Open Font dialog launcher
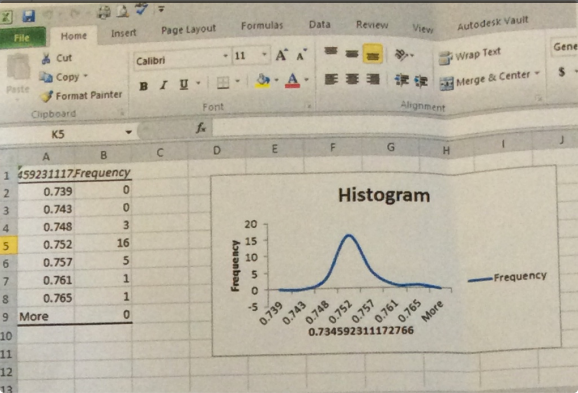 (309, 106)
